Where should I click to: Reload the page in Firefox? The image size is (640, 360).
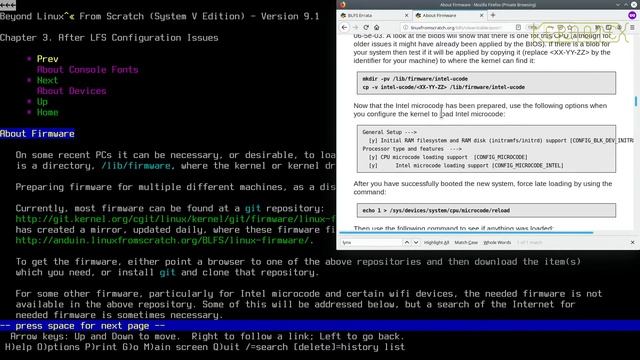[366, 27]
